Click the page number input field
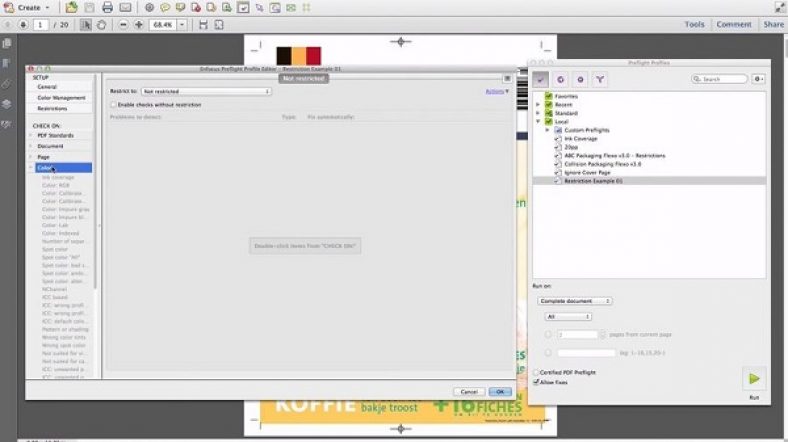Viewport: 788px width, 442px height. point(41,24)
